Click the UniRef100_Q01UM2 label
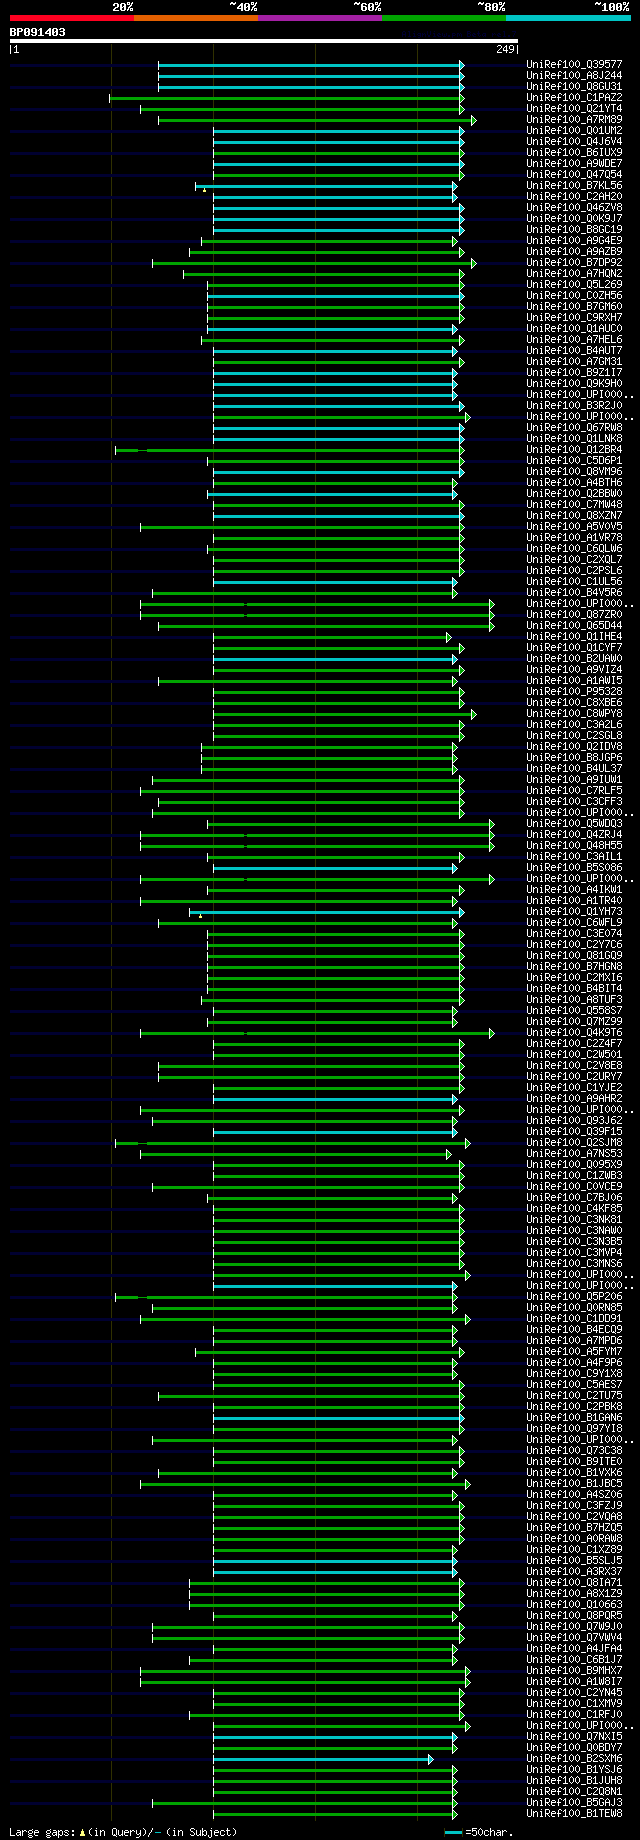The image size is (640, 1840). [574, 130]
